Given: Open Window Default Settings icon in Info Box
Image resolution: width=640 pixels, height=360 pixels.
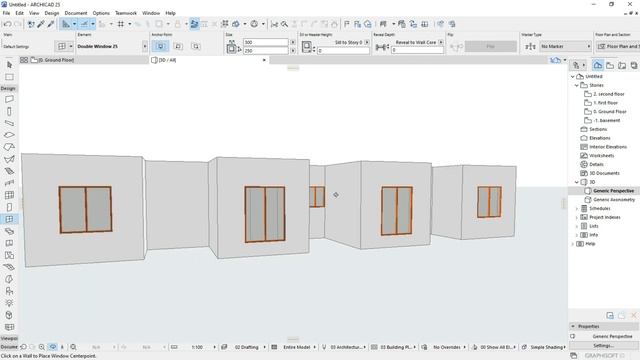Looking at the screenshot, I should coord(62,46).
